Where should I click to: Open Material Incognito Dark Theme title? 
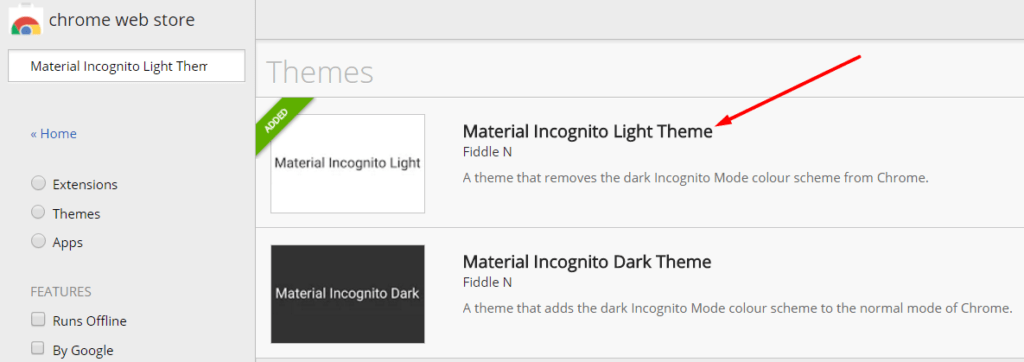coord(586,262)
